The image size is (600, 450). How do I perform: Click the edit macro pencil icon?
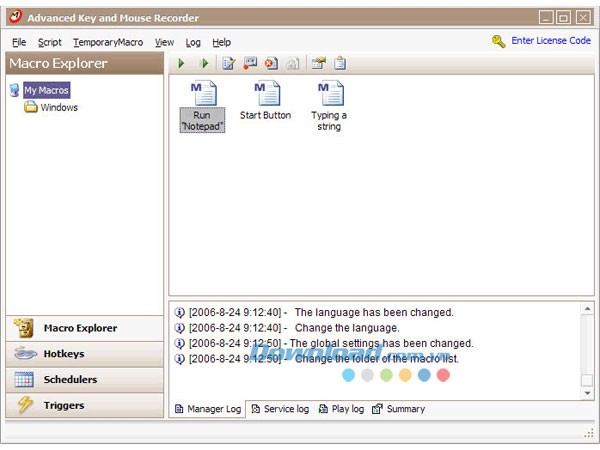coord(228,63)
